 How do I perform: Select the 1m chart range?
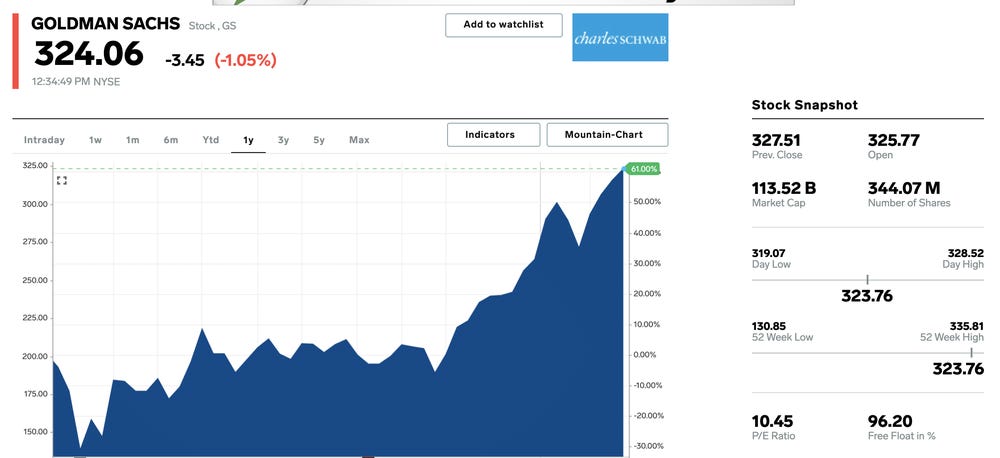(x=133, y=140)
